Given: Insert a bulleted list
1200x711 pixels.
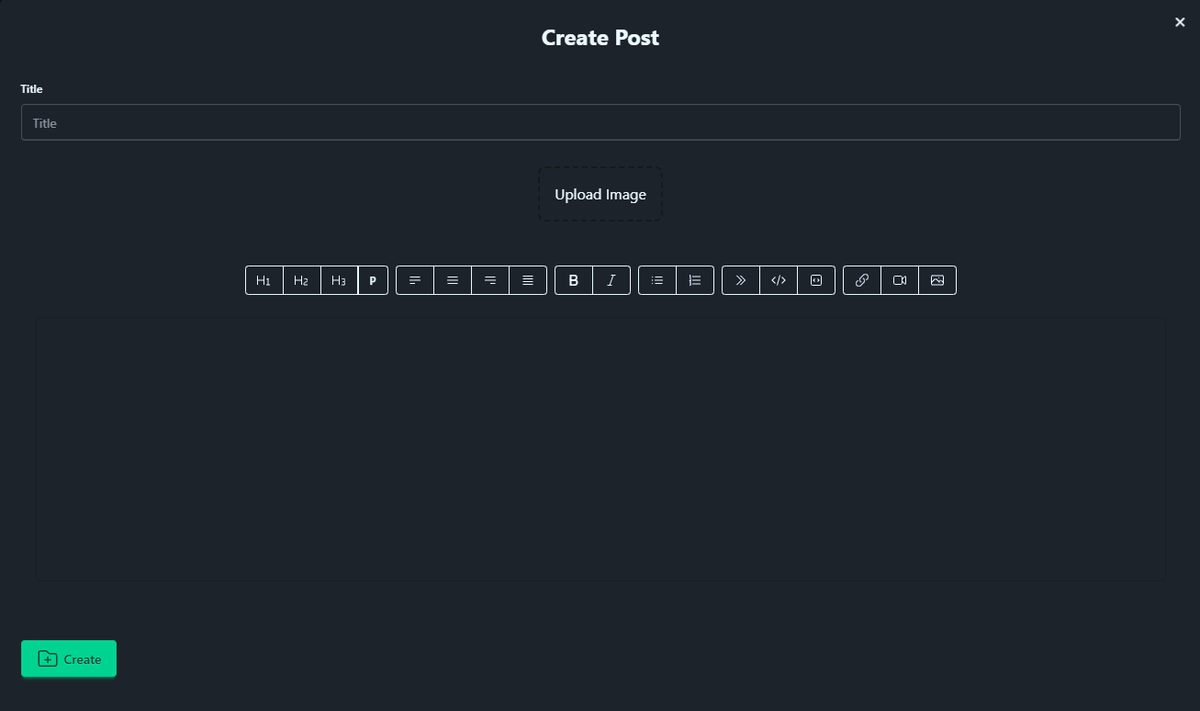Looking at the screenshot, I should tap(657, 280).
